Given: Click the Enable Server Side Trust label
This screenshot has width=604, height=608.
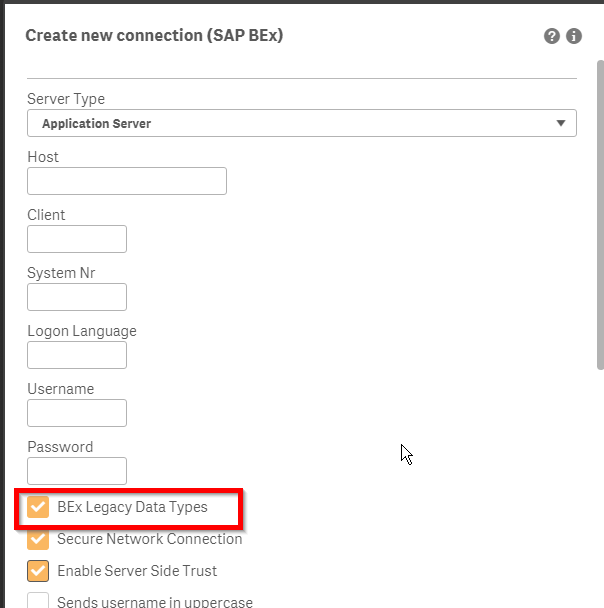Looking at the screenshot, I should point(137,571).
